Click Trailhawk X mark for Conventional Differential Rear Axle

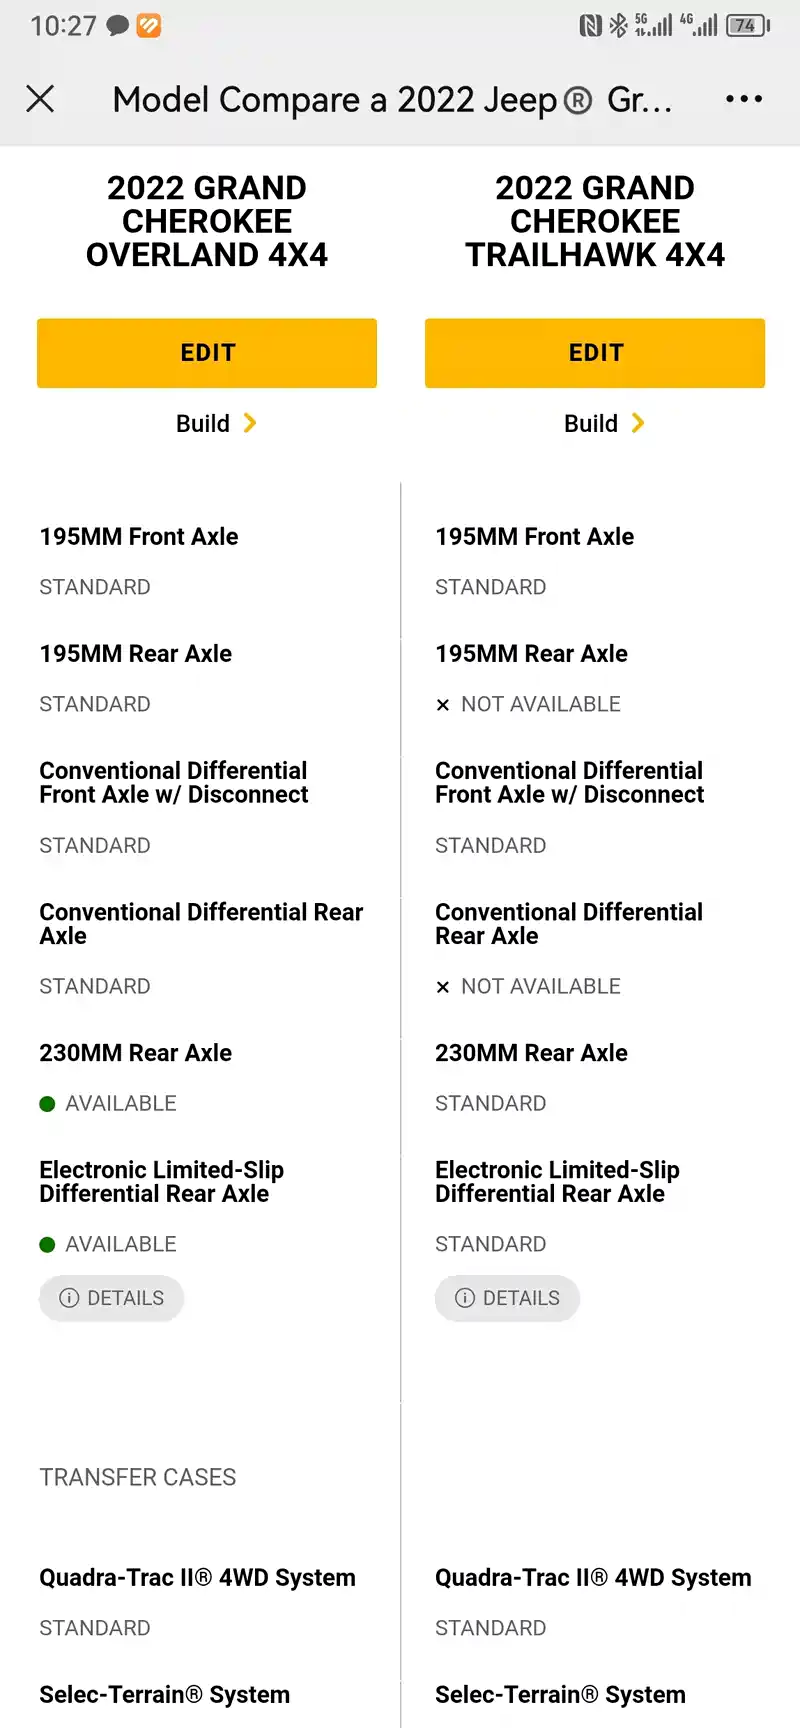[x=443, y=987]
